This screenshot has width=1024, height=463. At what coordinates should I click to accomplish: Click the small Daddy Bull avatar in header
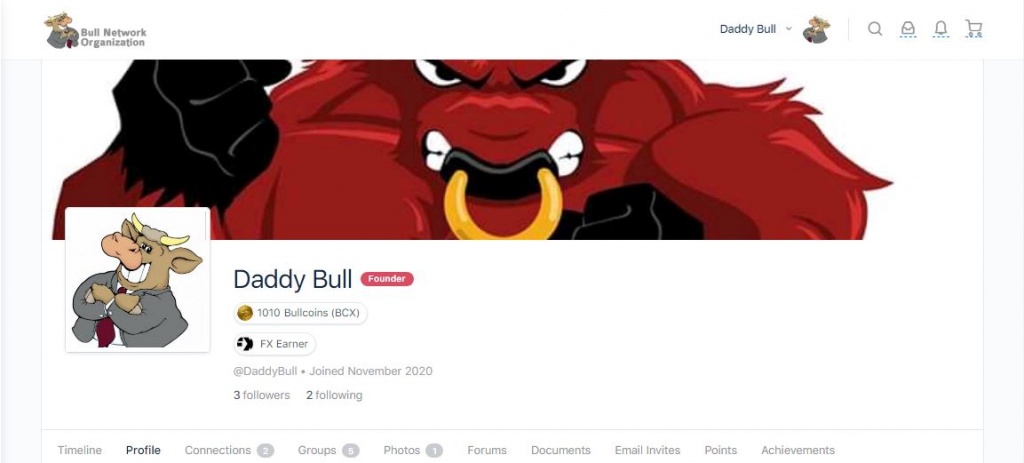816,30
